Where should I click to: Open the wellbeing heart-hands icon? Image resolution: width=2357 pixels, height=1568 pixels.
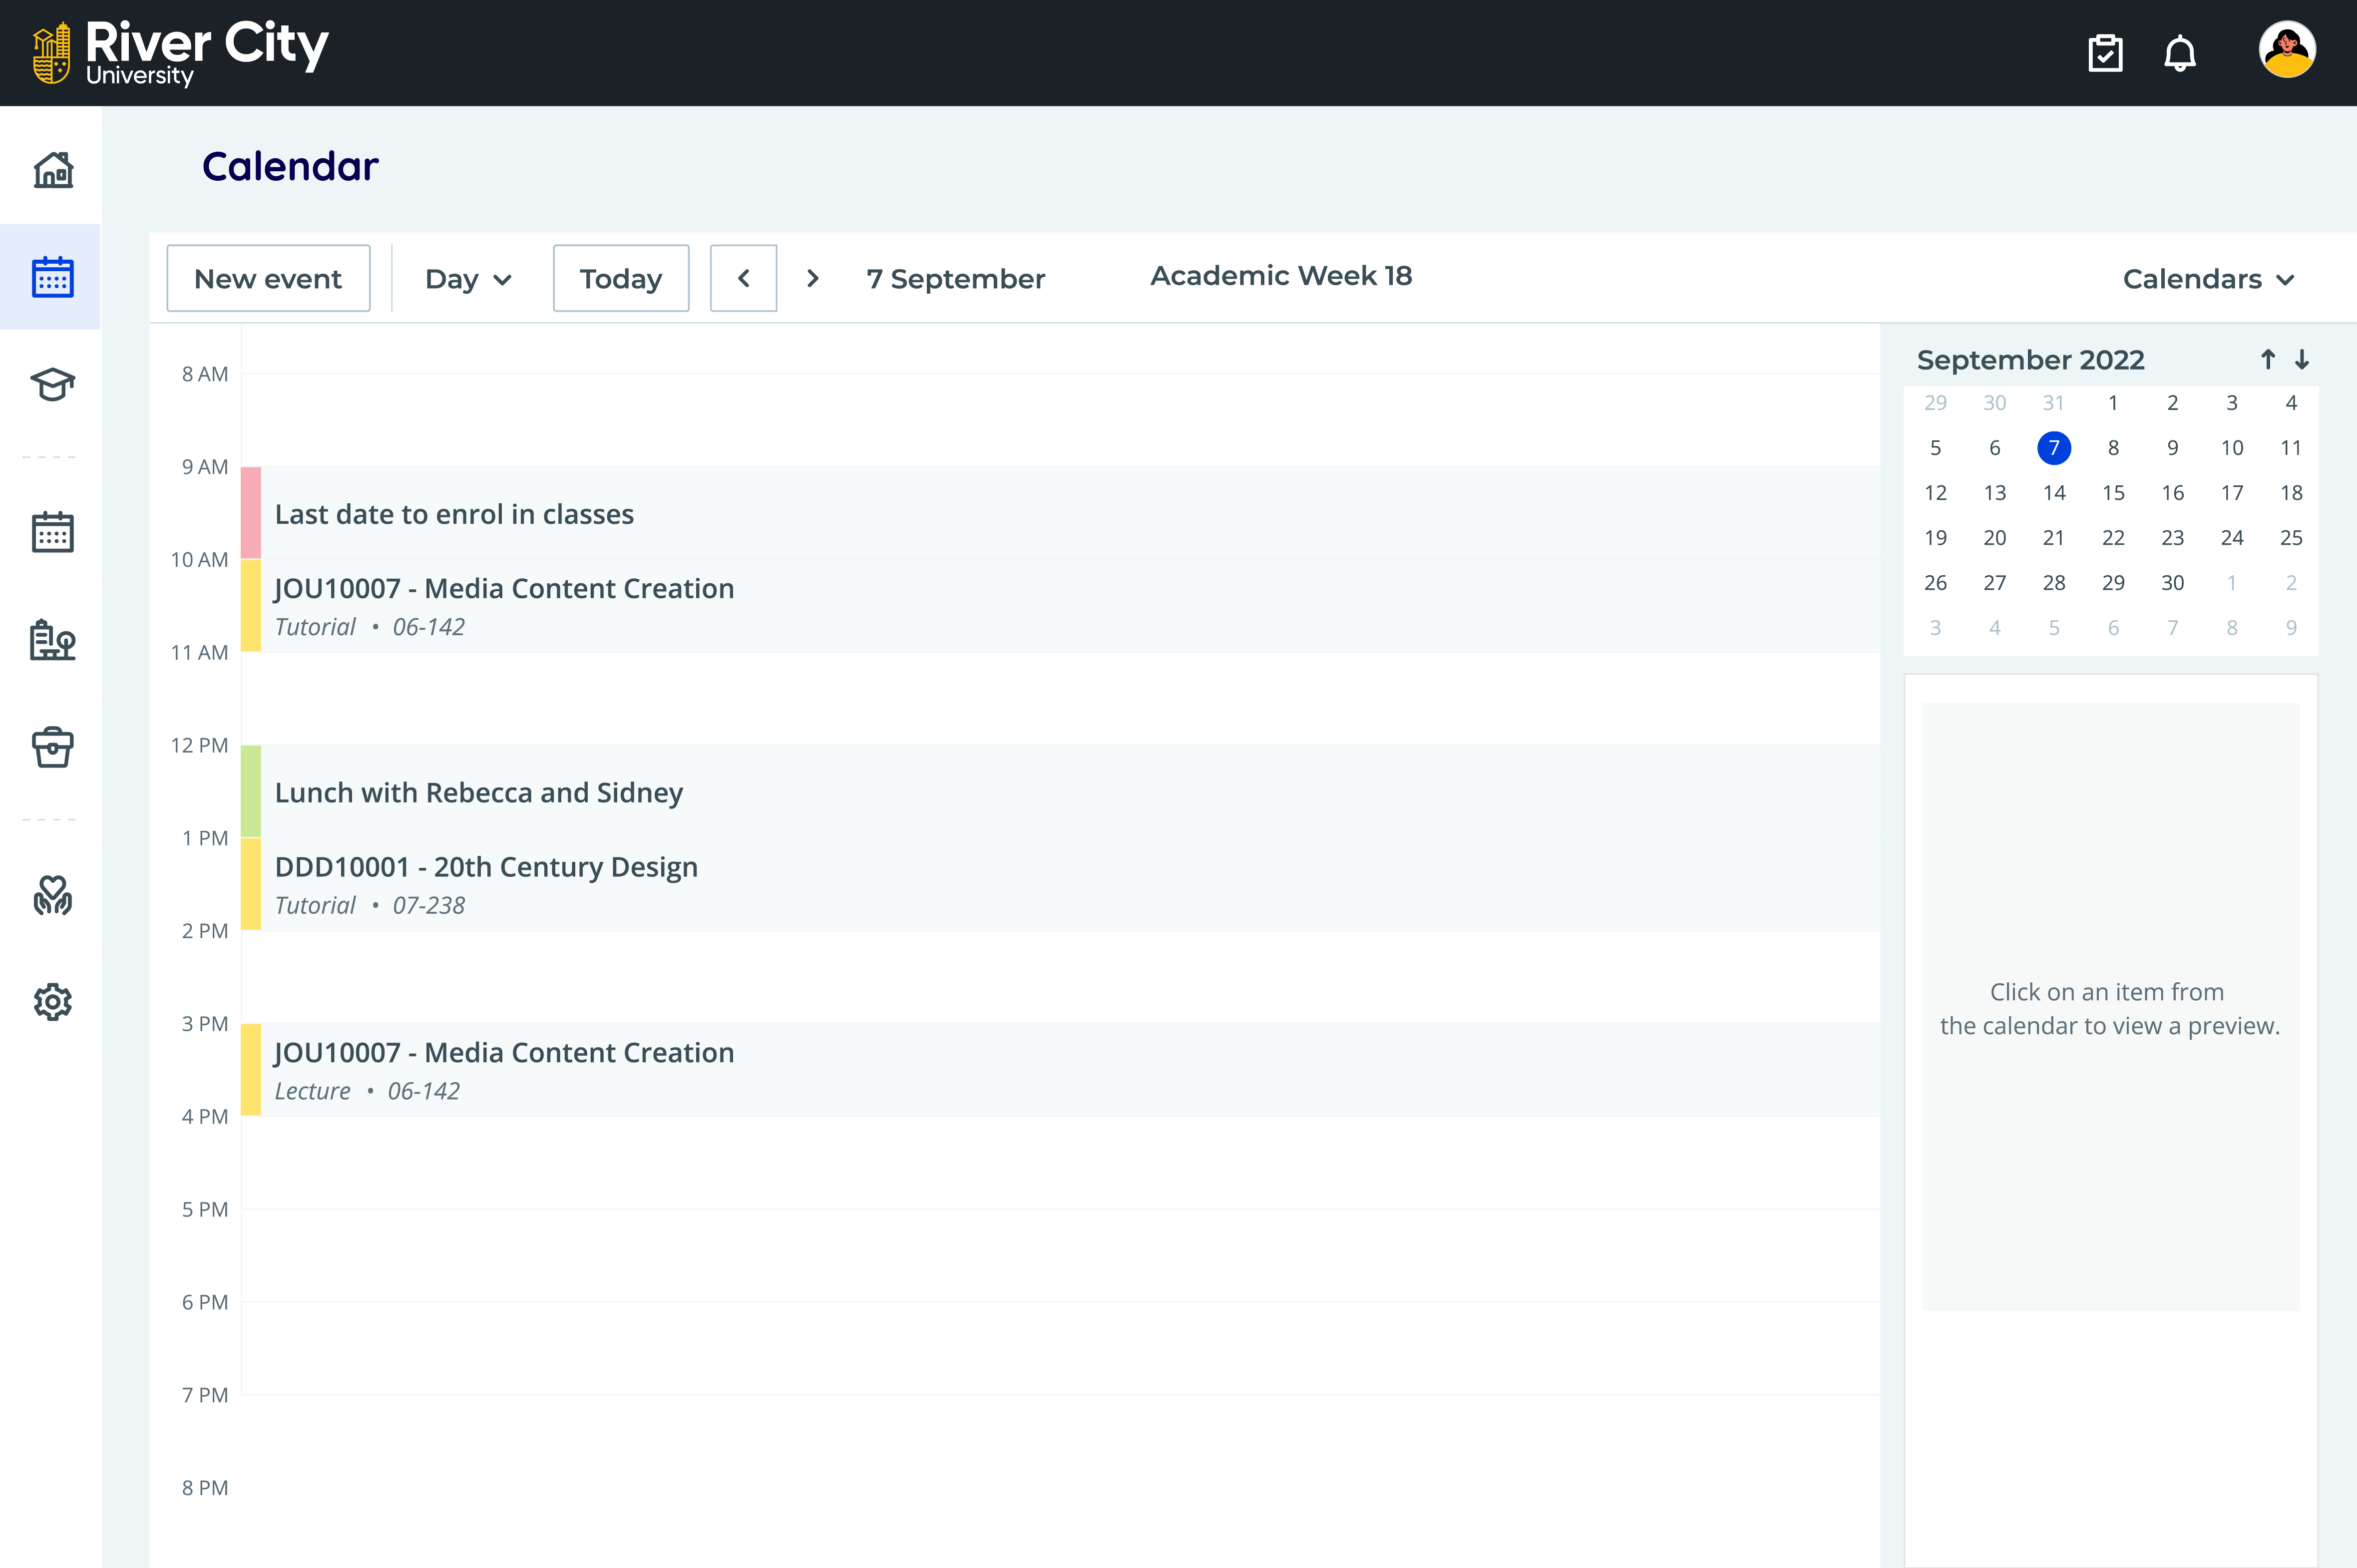point(53,895)
